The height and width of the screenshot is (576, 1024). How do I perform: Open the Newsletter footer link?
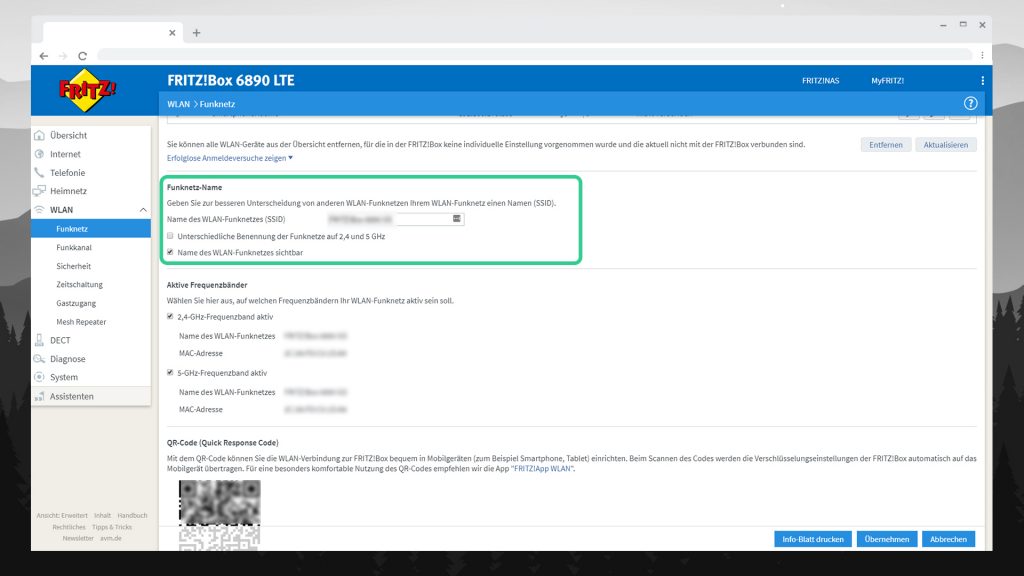pyautogui.click(x=78, y=538)
